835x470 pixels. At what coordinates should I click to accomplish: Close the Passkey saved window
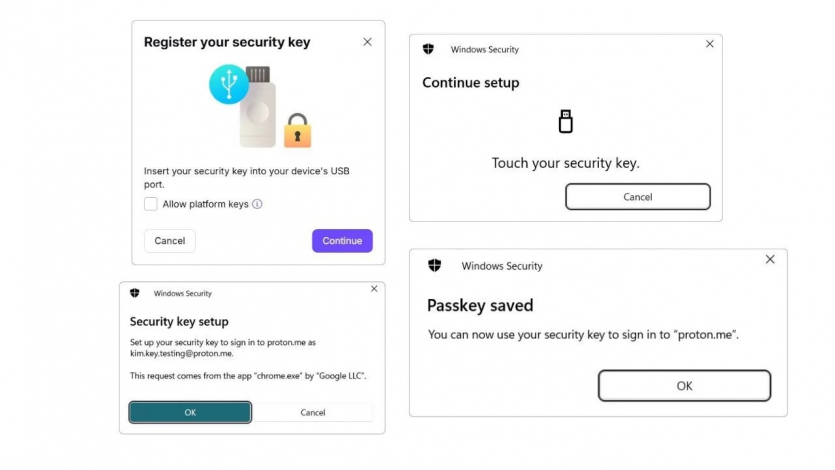(770, 260)
